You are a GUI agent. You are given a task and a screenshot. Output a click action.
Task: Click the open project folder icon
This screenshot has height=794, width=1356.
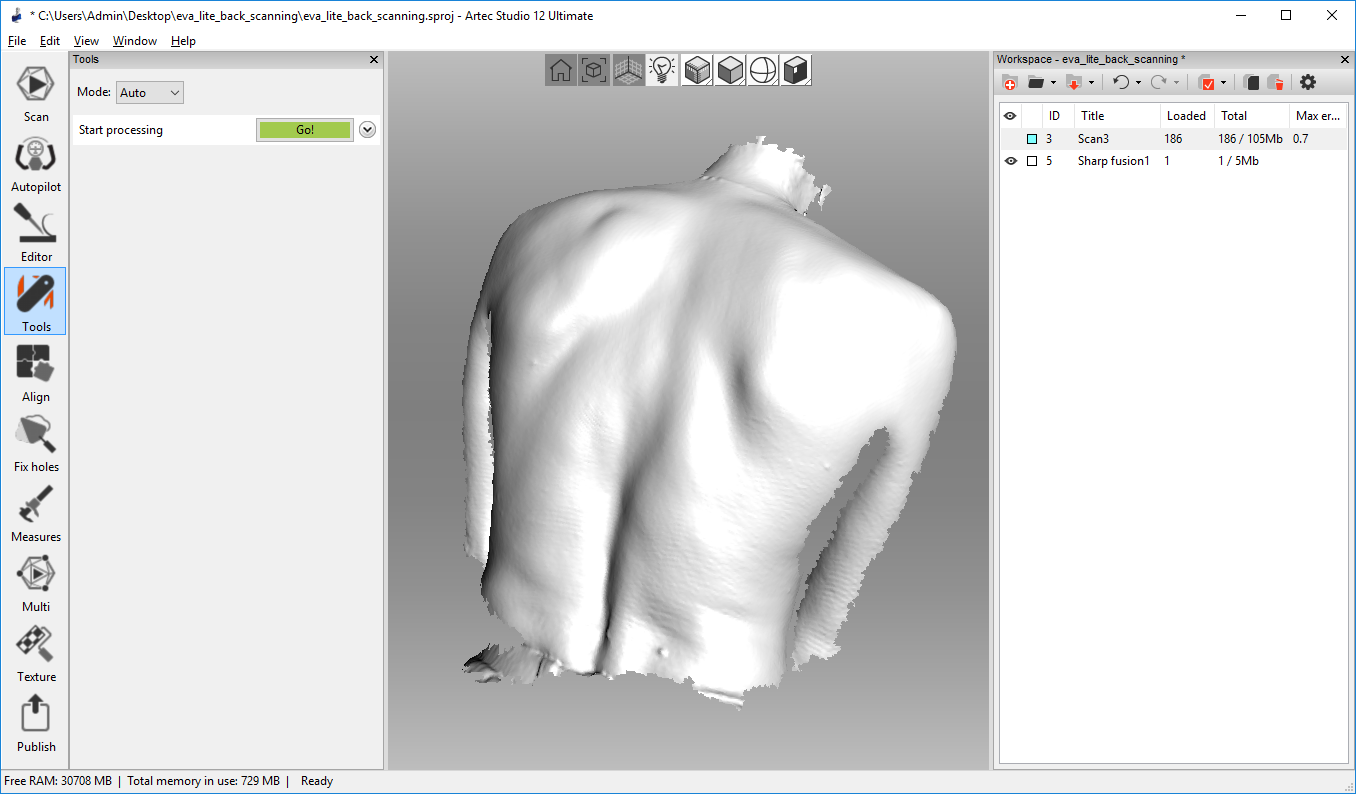point(1035,83)
